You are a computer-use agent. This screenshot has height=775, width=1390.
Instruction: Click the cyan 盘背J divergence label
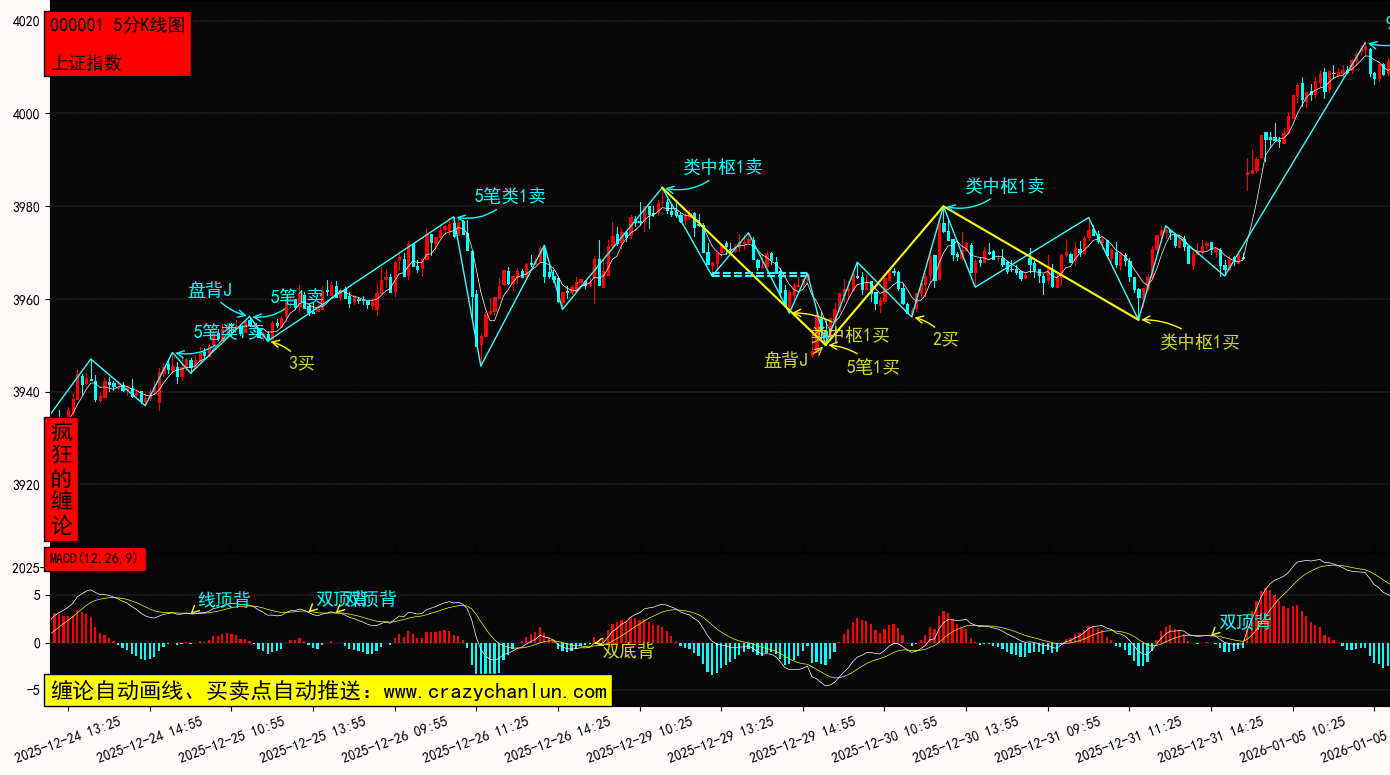point(210,291)
